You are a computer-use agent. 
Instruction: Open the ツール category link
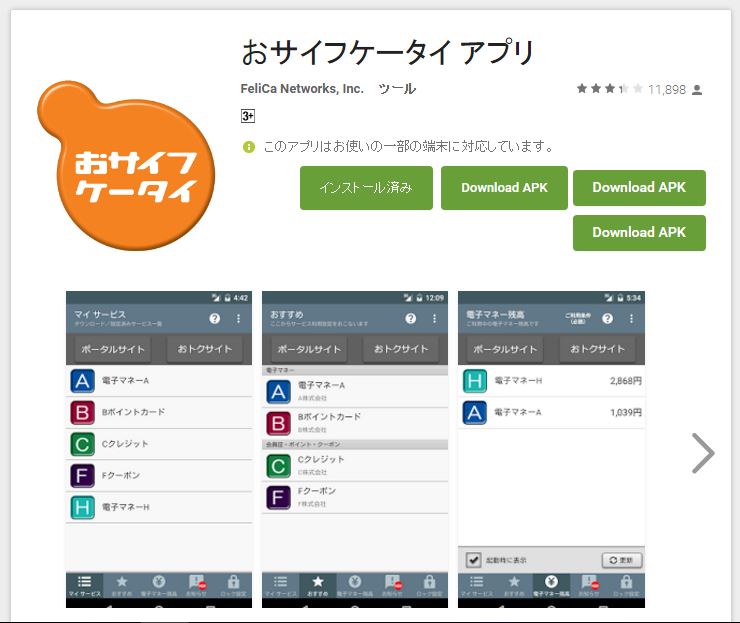(397, 89)
